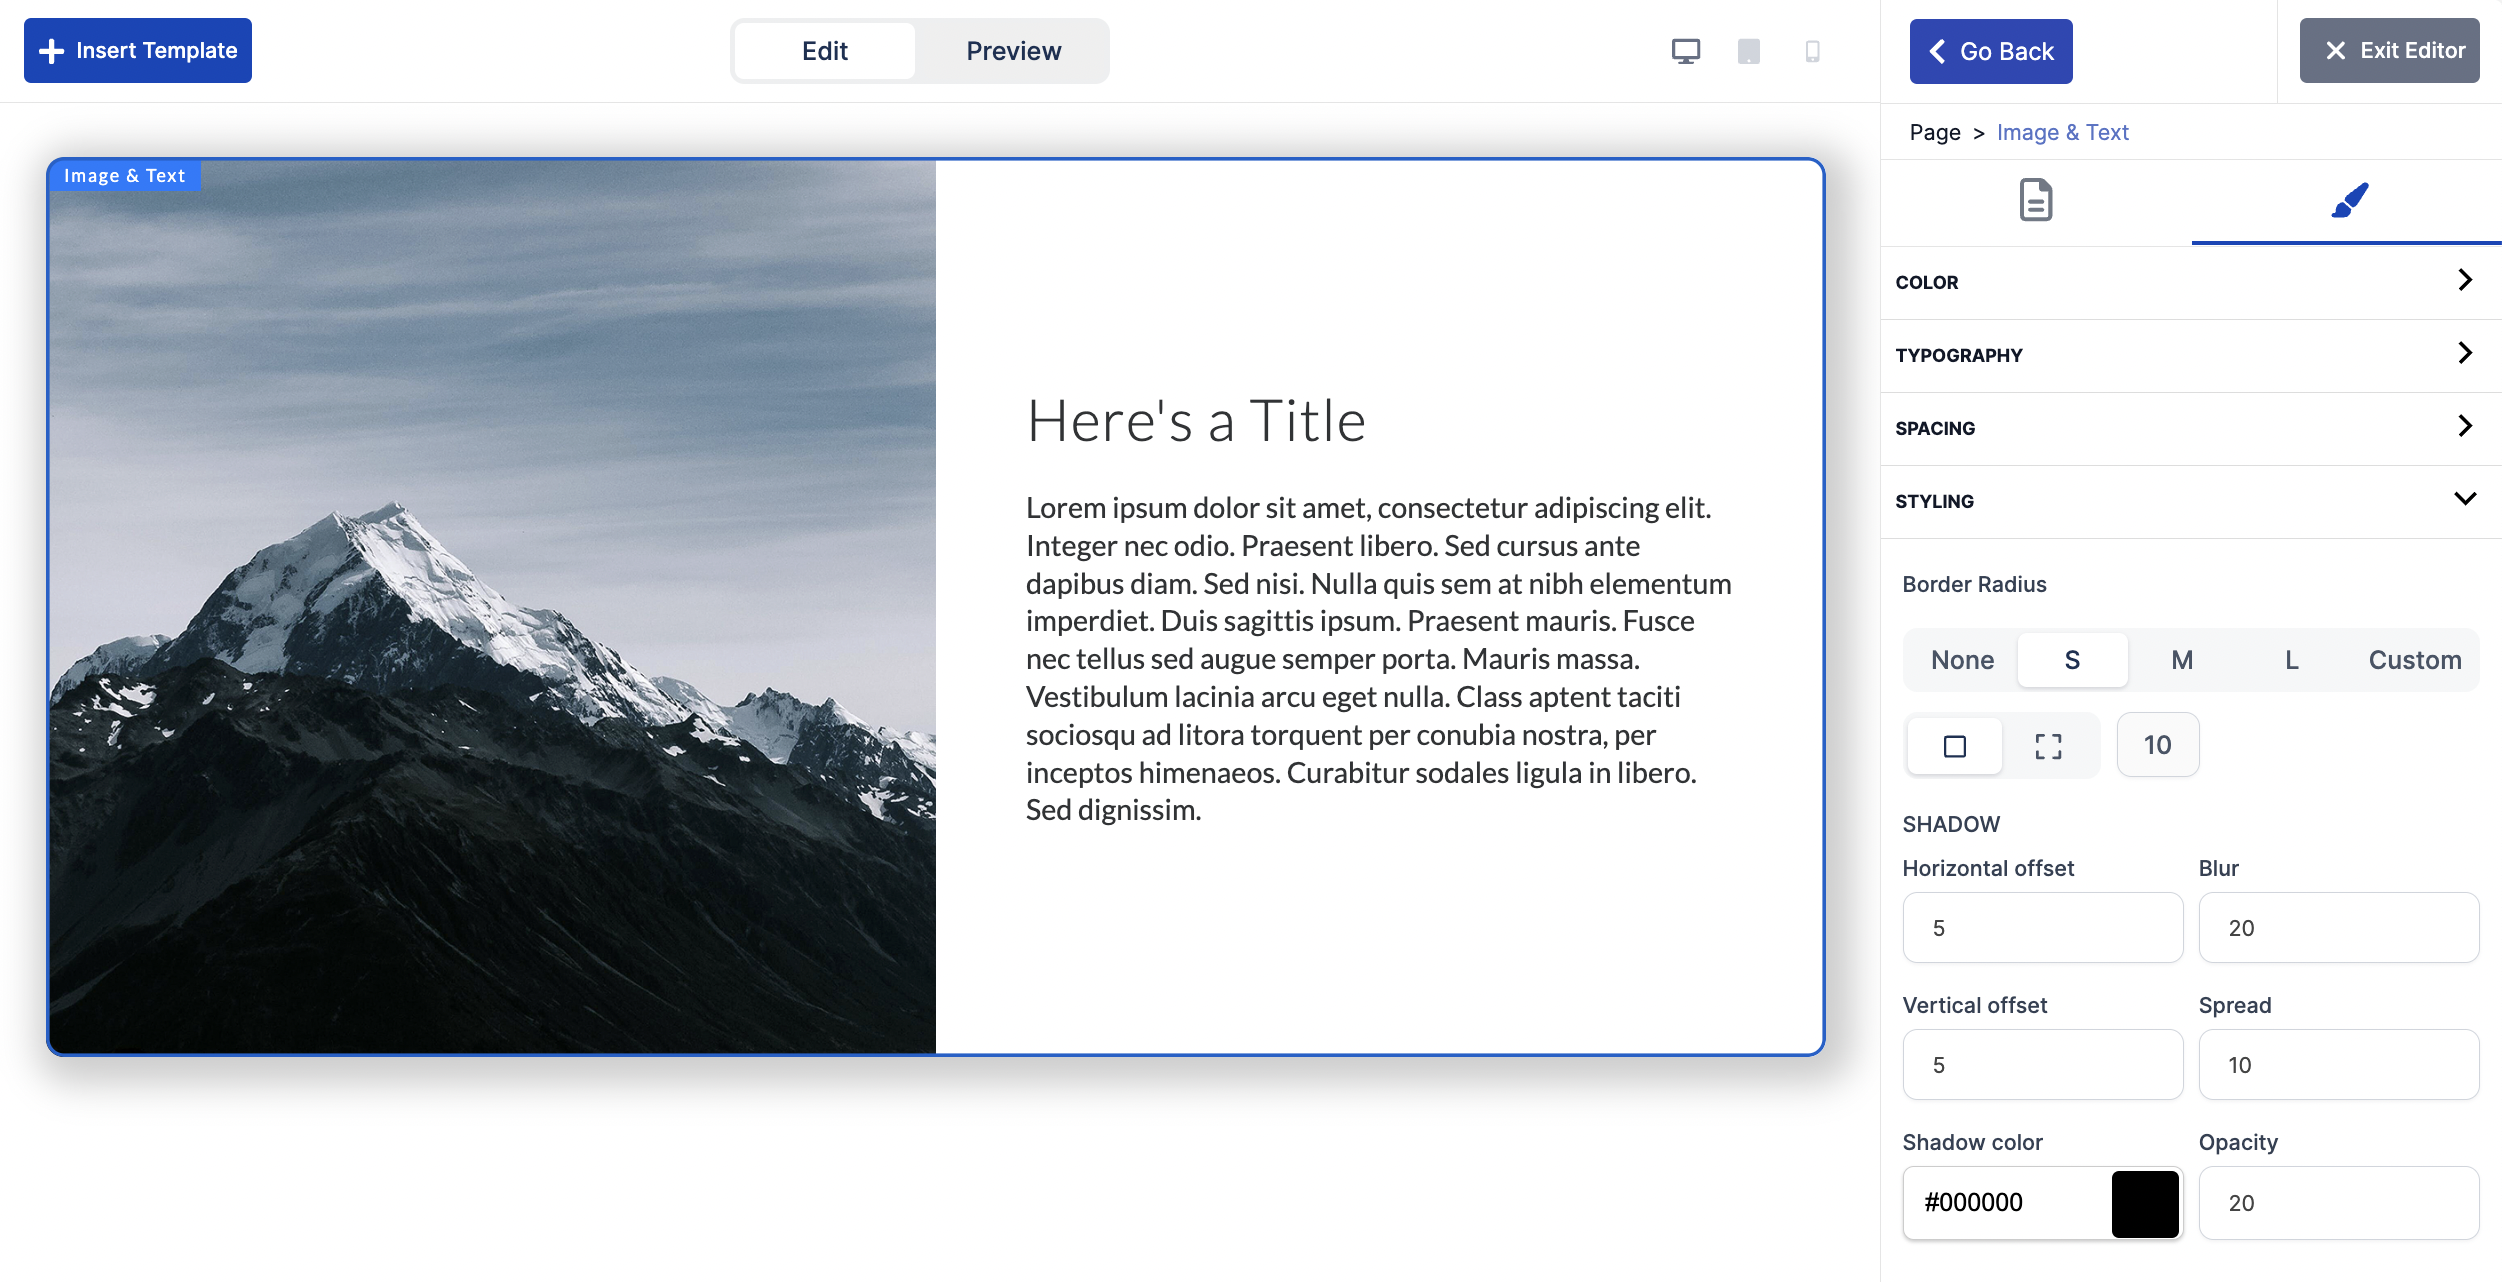The image size is (2502, 1282).
Task: Choose Custom border radius option
Action: [x=2414, y=660]
